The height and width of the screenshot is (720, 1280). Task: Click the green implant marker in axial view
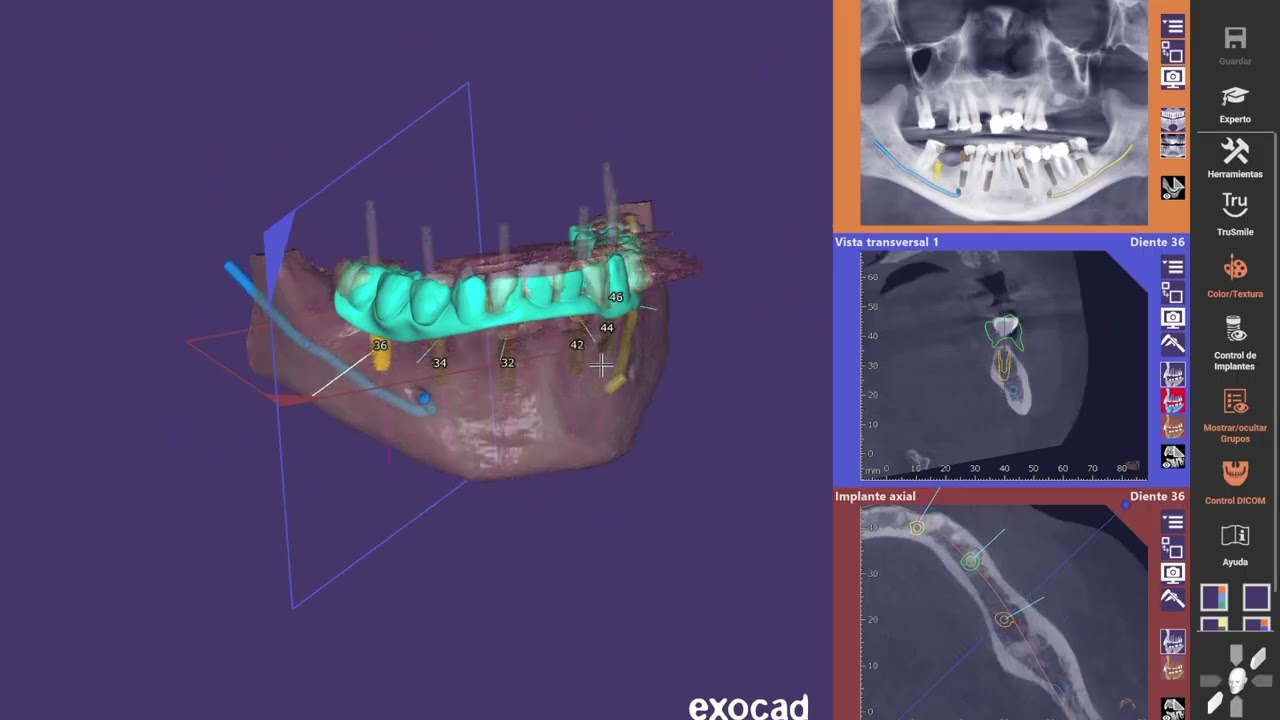tap(970, 562)
